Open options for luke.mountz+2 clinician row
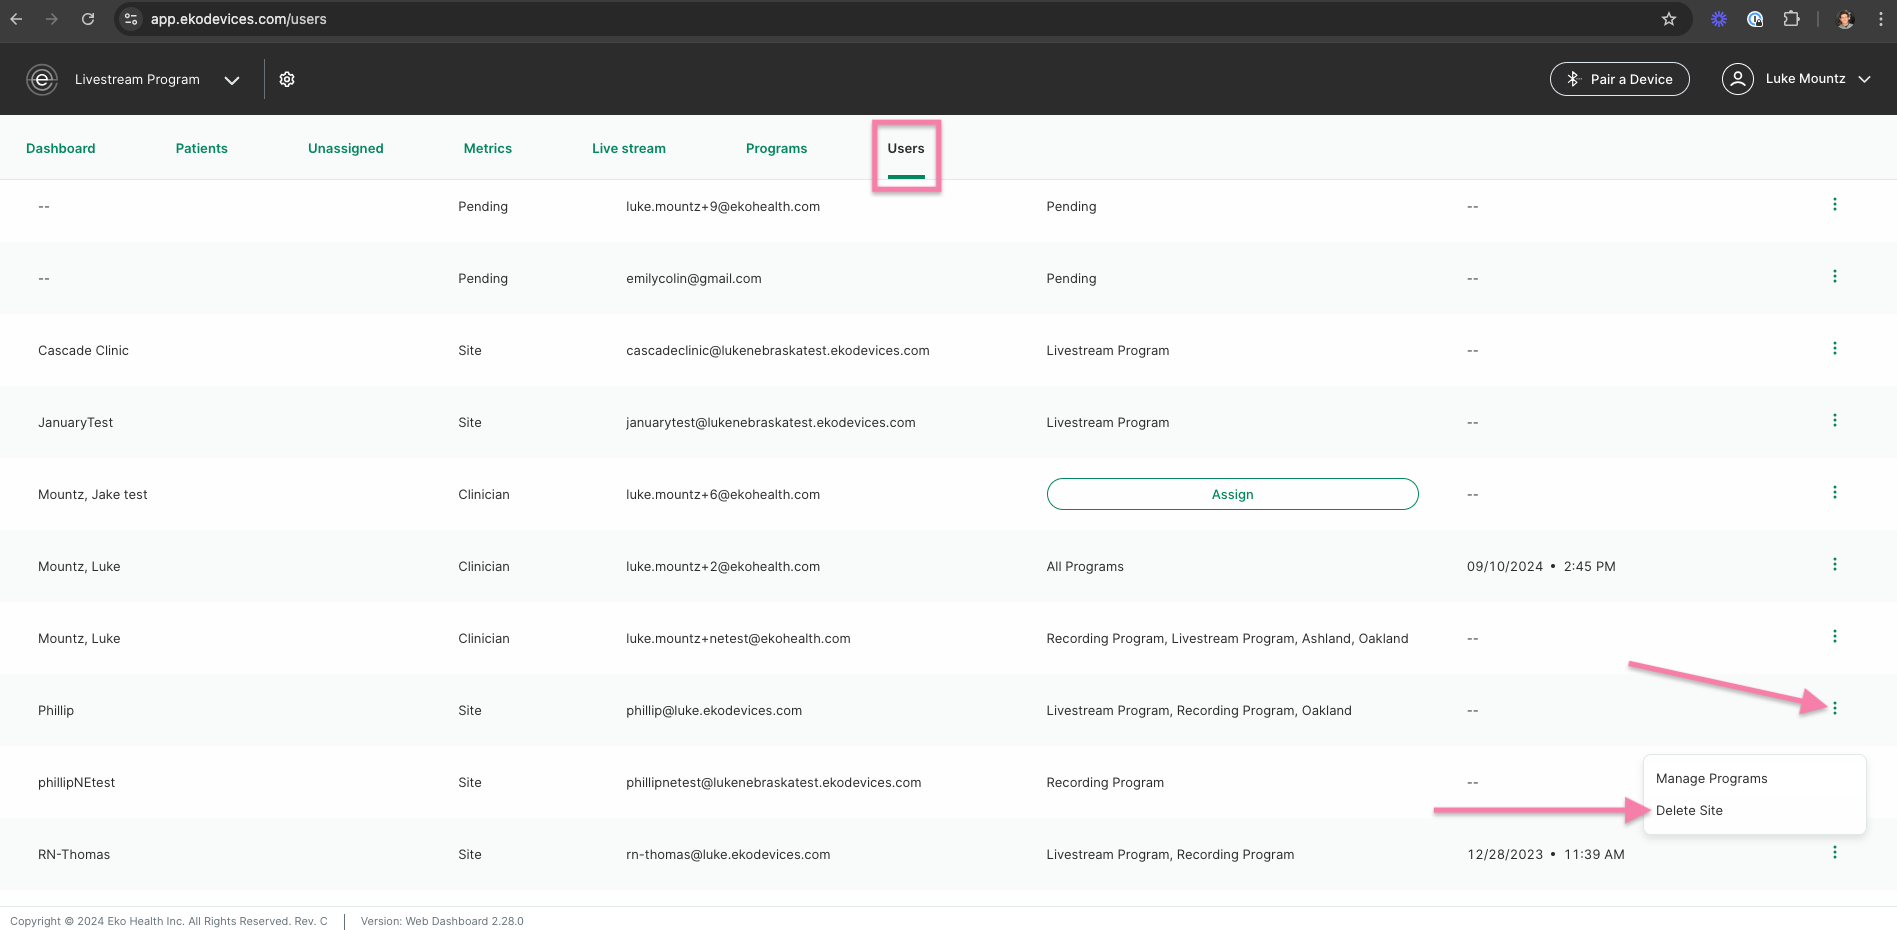The height and width of the screenshot is (930, 1897). click(1834, 564)
